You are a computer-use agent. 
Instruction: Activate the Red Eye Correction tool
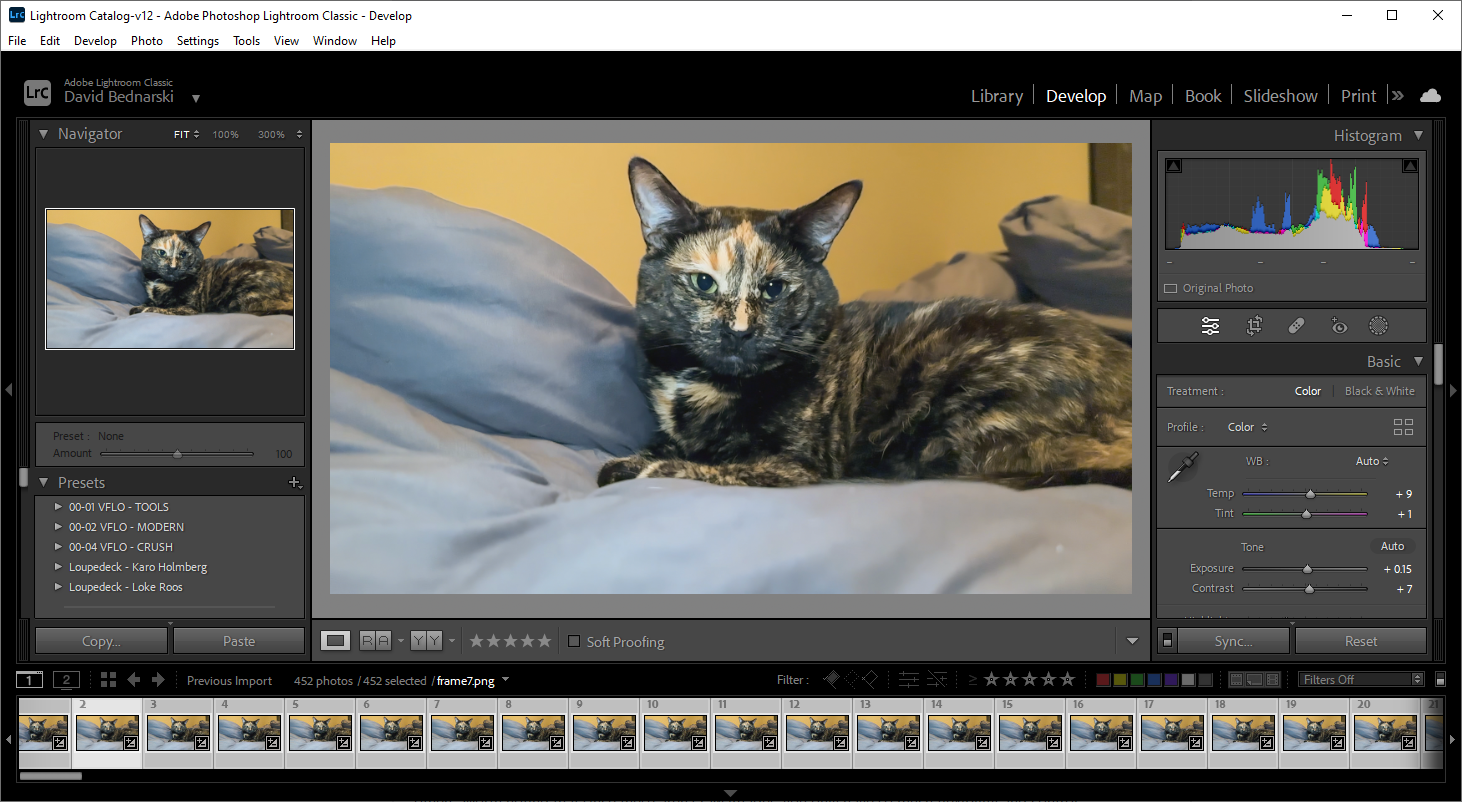1339,326
